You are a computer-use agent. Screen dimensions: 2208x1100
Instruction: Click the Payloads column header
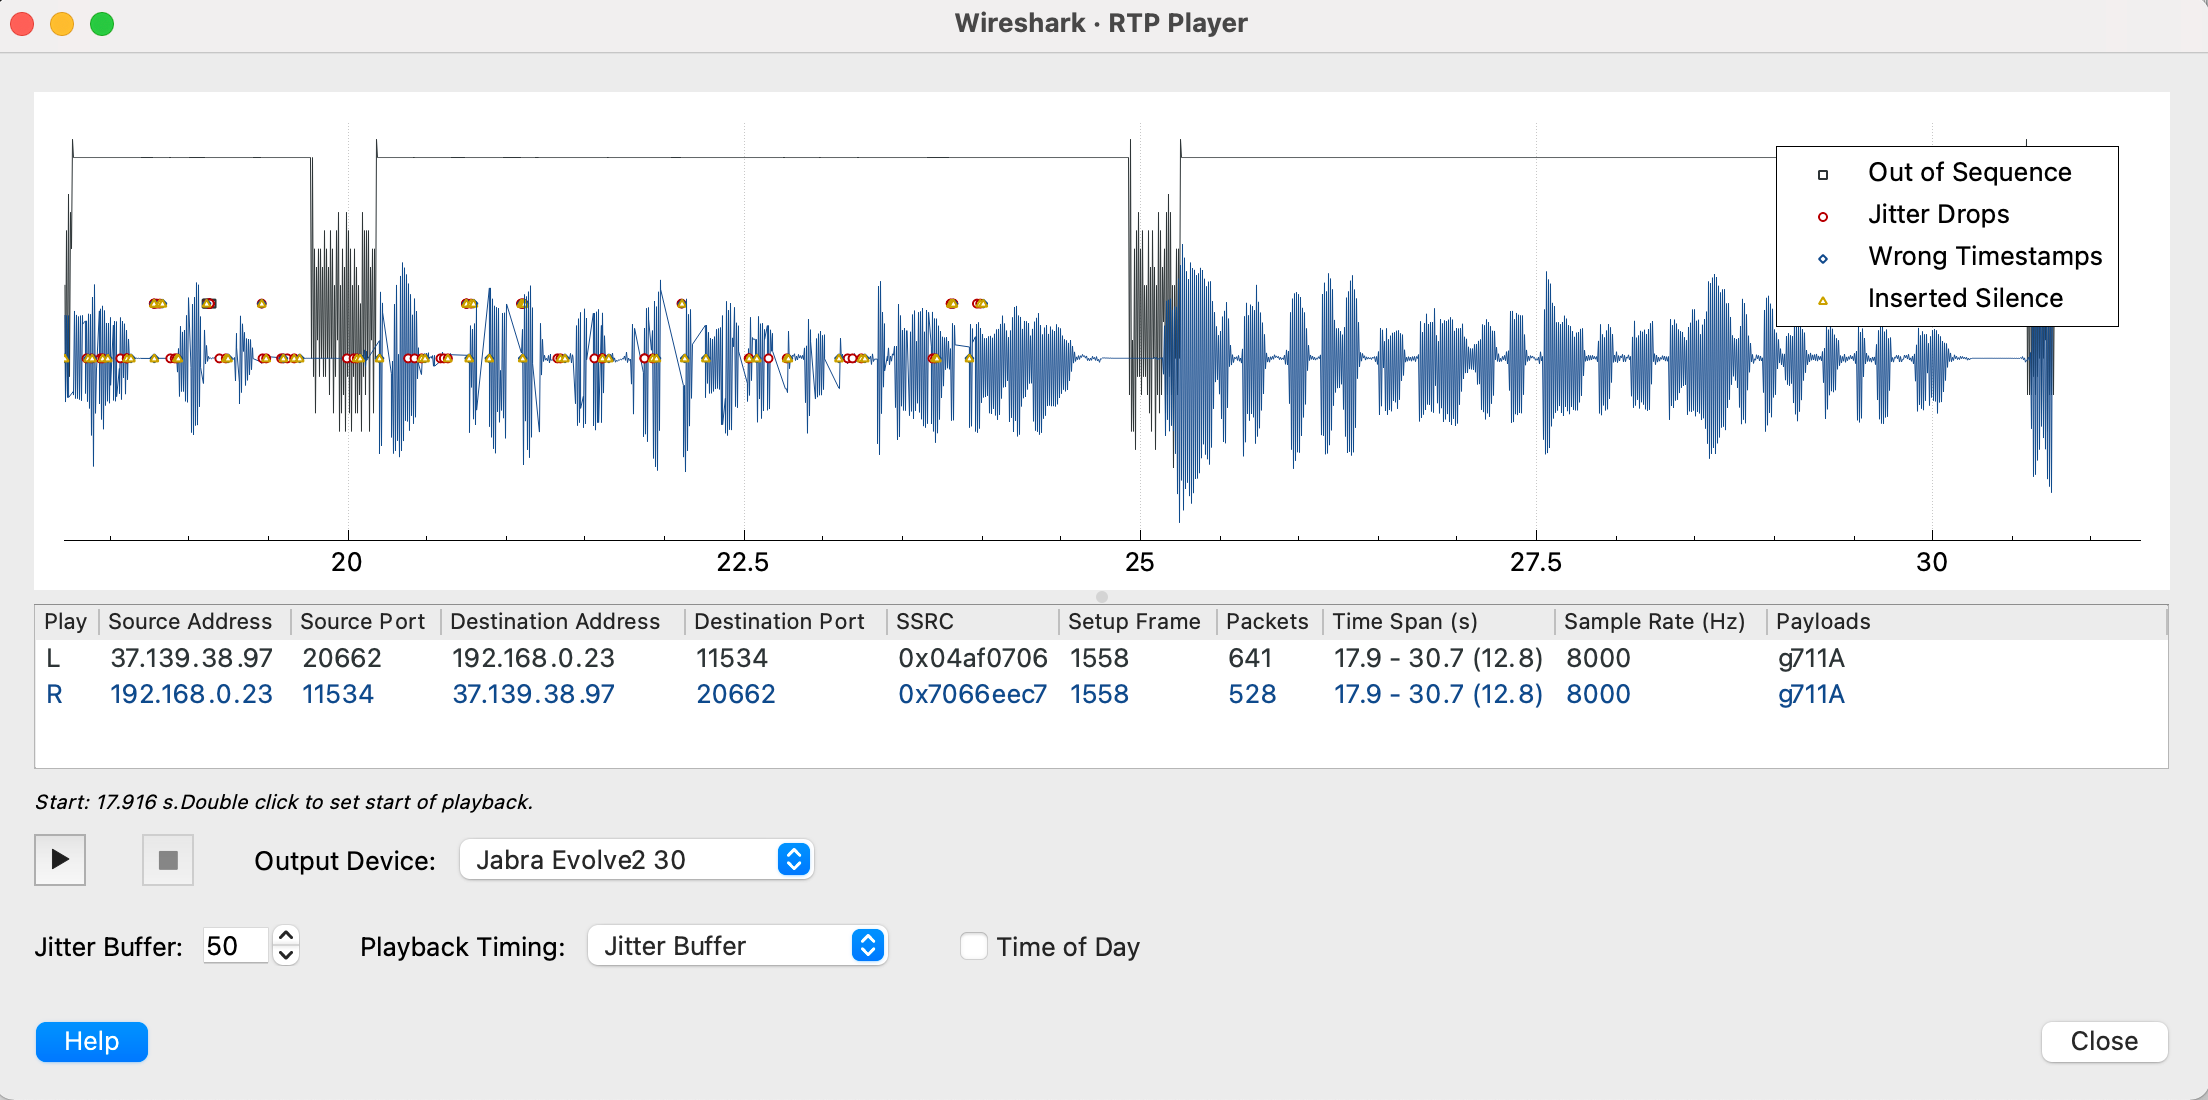[1822, 622]
